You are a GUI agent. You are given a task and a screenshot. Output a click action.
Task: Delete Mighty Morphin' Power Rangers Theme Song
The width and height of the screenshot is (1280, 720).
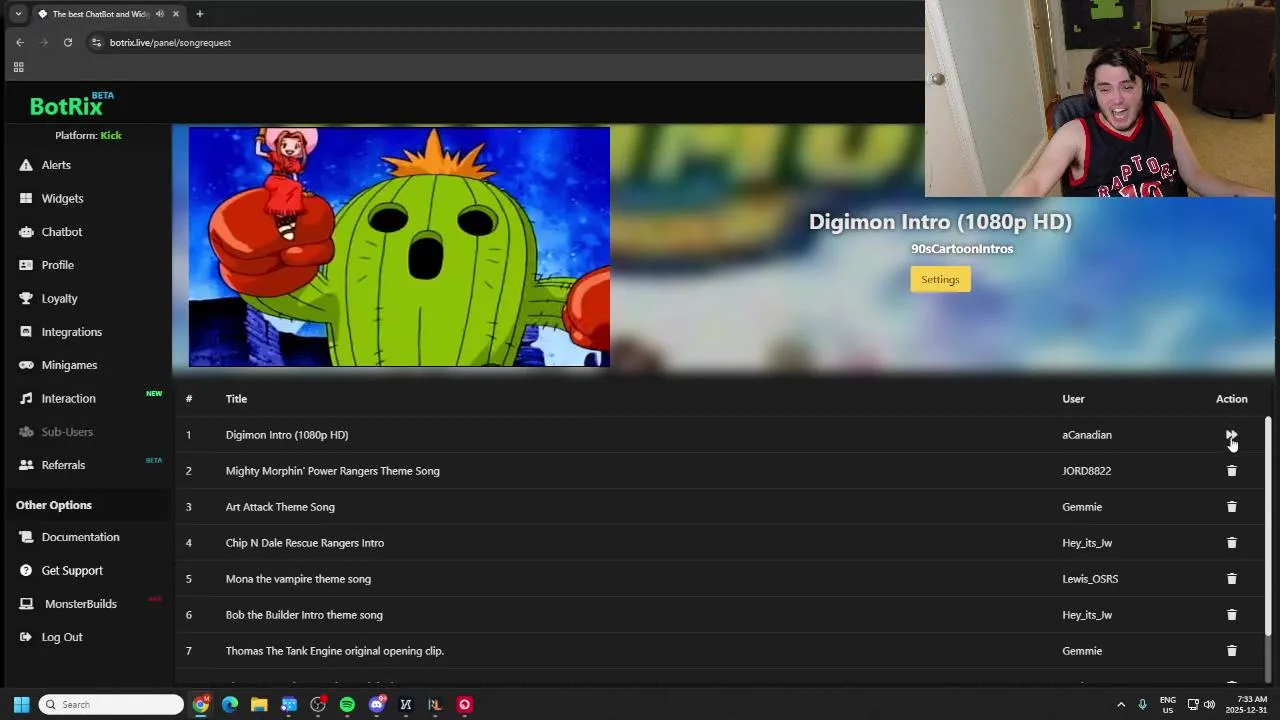pos(1231,471)
